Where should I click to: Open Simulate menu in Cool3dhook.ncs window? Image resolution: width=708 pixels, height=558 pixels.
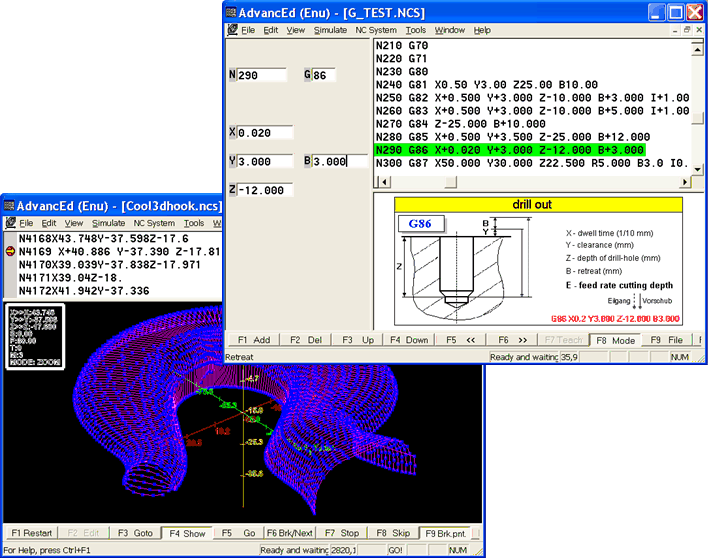(x=108, y=223)
